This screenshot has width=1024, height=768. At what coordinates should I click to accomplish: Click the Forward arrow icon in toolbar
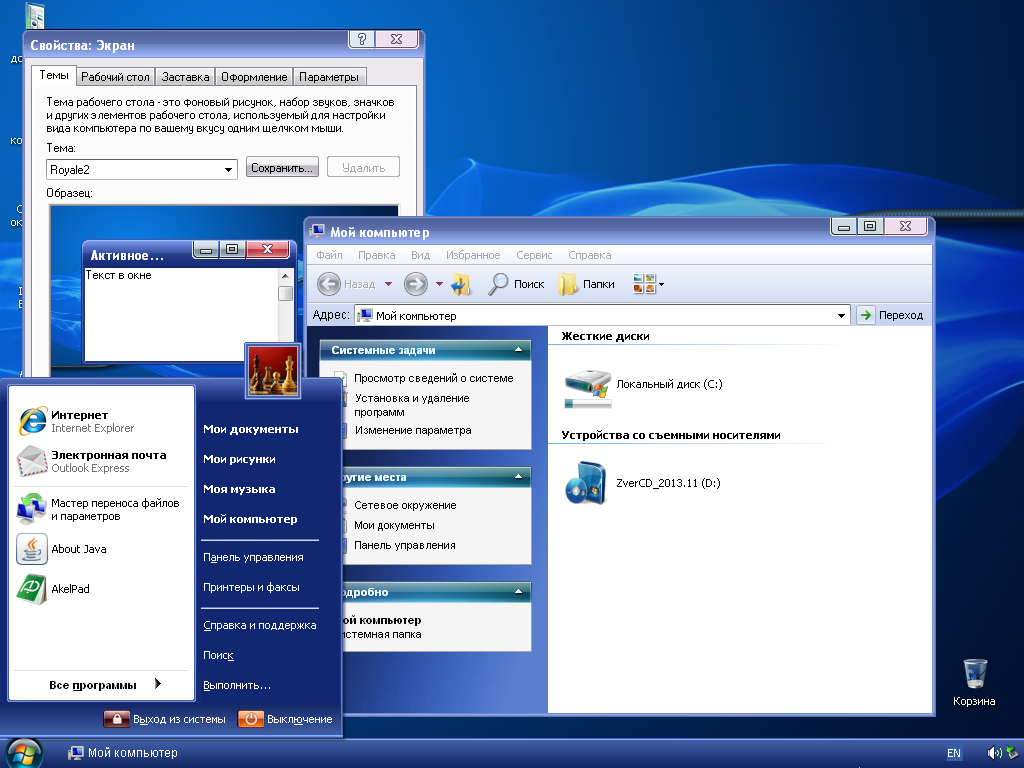click(416, 284)
